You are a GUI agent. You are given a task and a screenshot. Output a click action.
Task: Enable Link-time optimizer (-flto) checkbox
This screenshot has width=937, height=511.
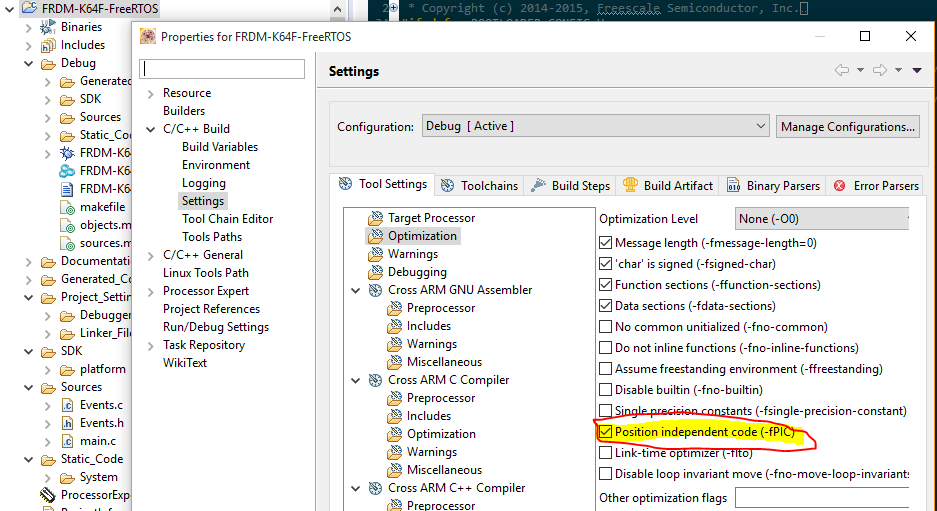605,453
